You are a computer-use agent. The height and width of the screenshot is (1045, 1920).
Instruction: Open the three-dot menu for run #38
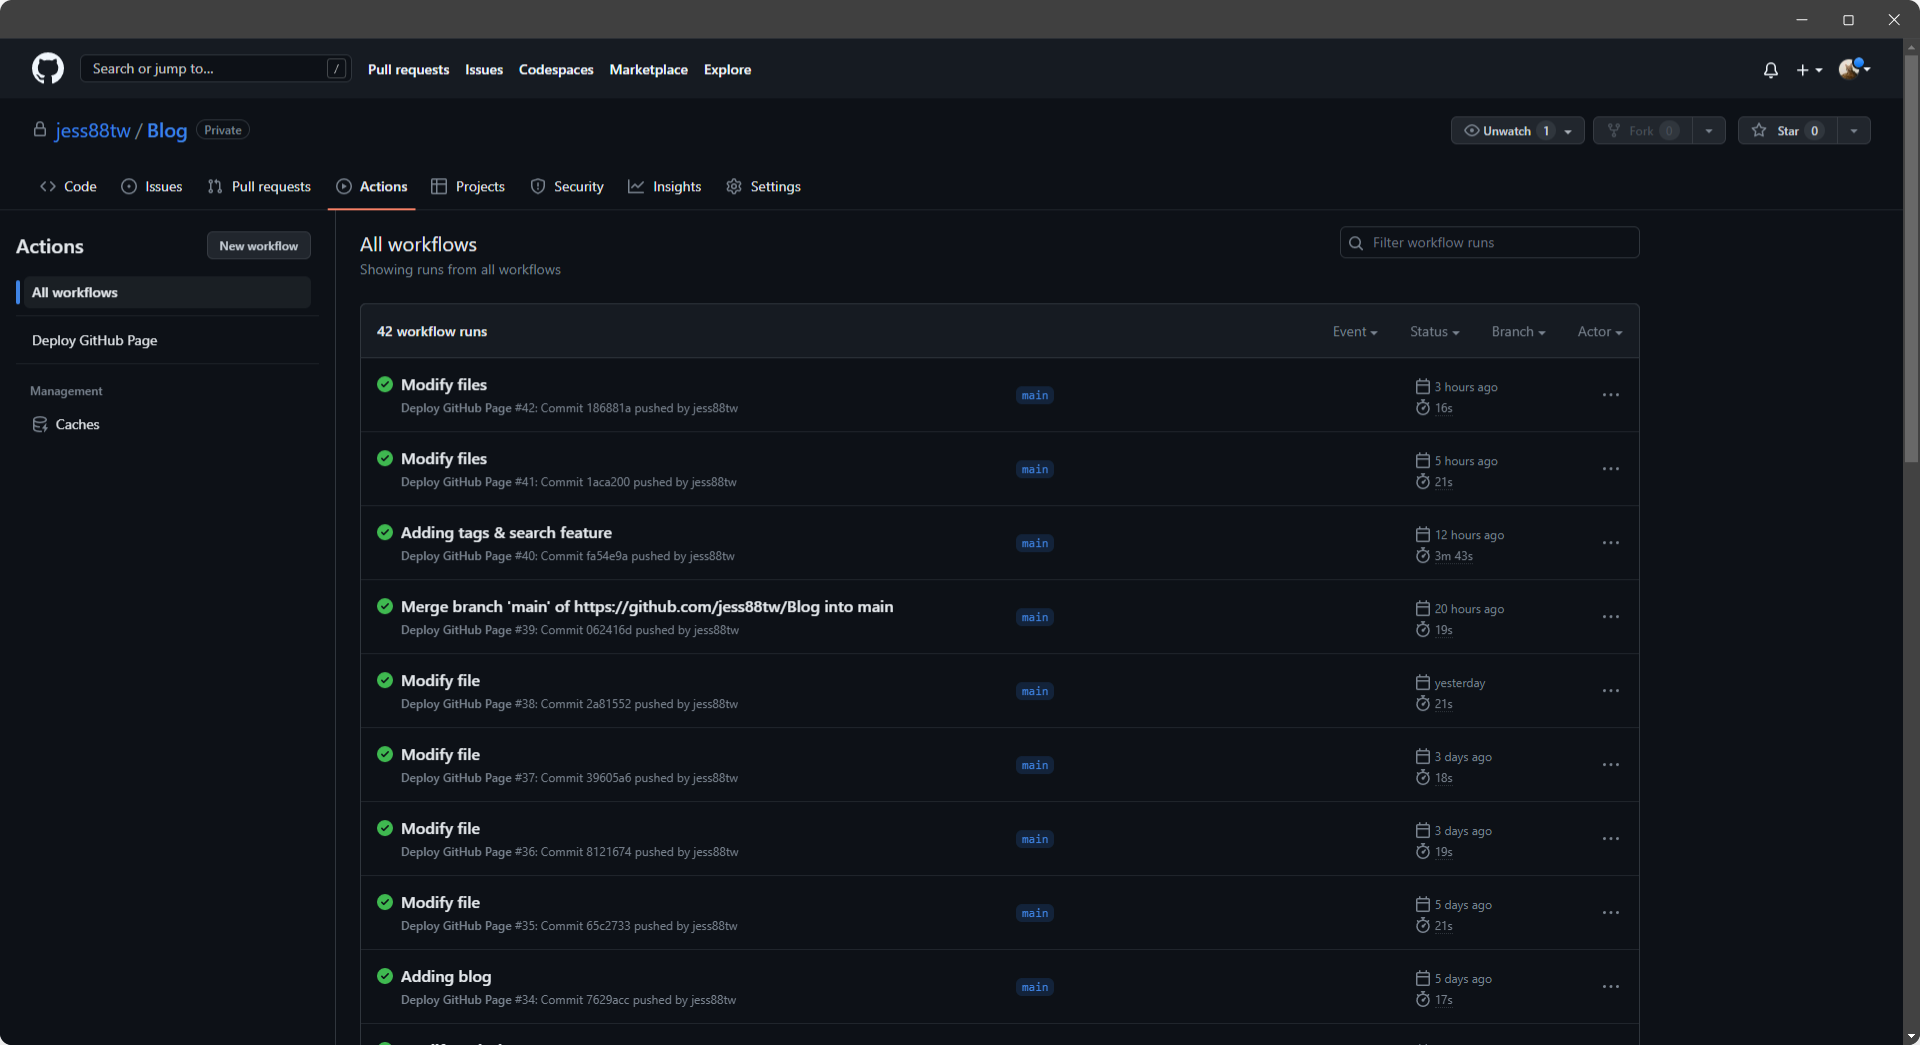(x=1611, y=691)
